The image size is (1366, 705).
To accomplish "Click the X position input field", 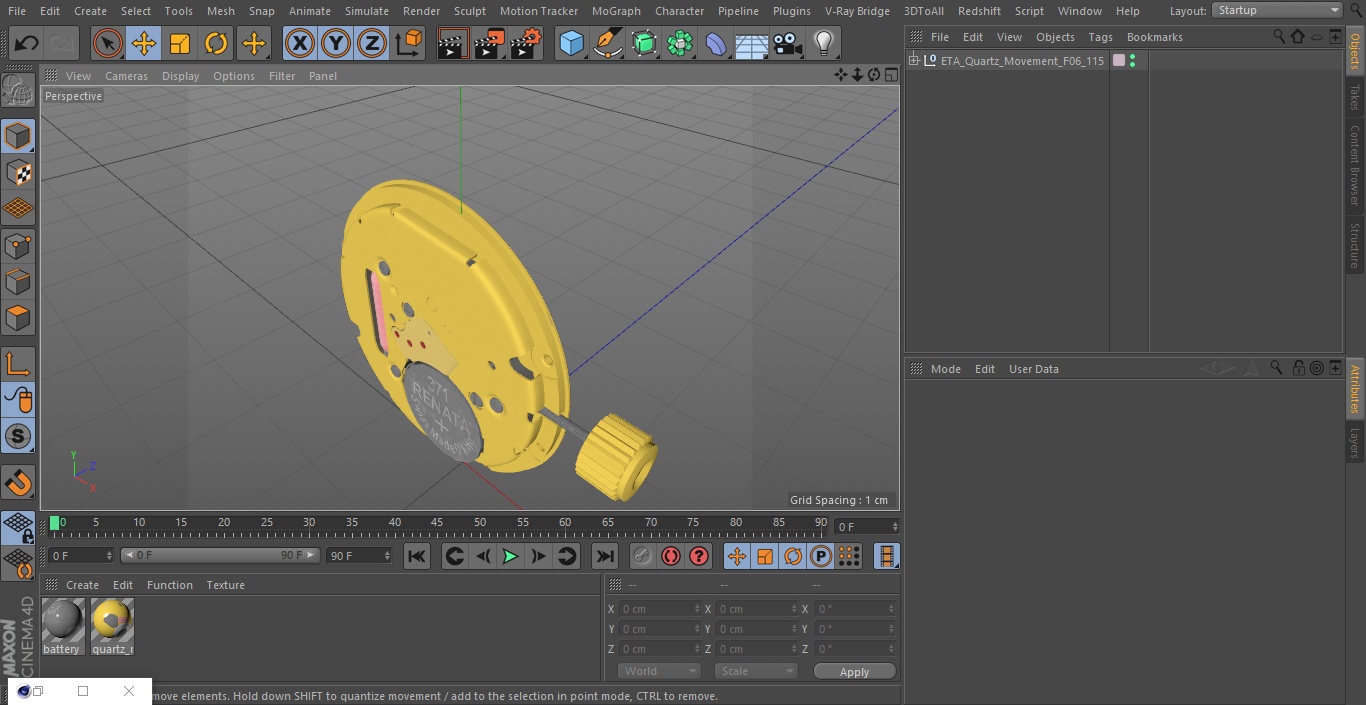I will (x=660, y=609).
